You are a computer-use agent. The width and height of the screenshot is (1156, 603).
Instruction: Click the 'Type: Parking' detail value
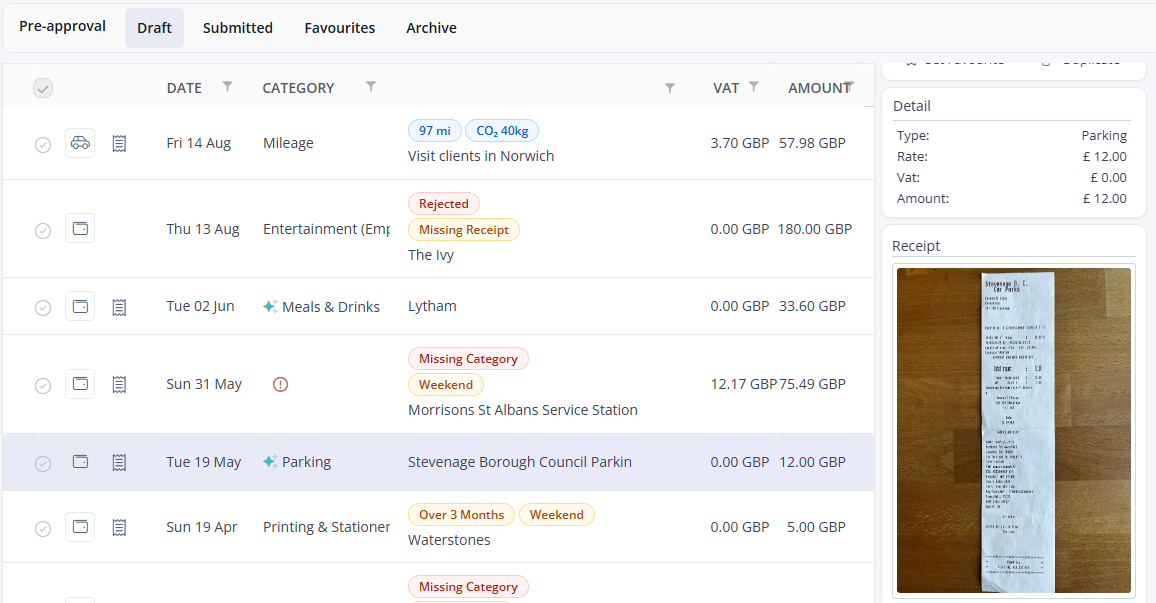1104,136
